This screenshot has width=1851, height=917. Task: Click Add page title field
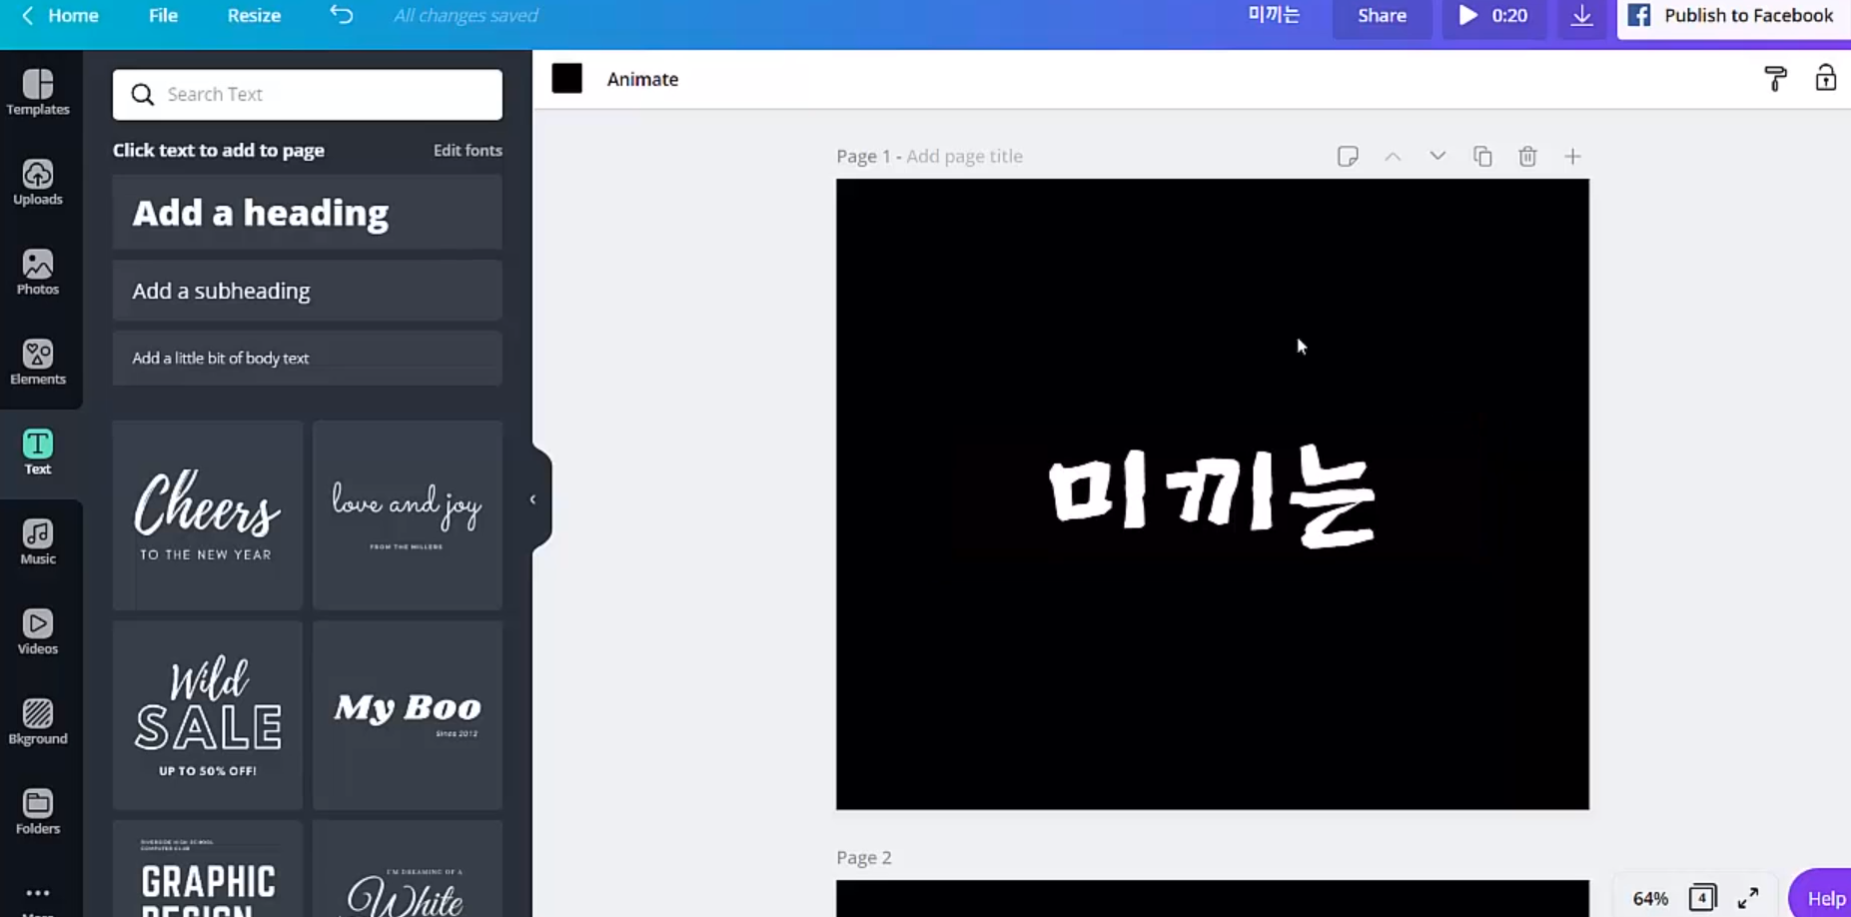(x=964, y=156)
